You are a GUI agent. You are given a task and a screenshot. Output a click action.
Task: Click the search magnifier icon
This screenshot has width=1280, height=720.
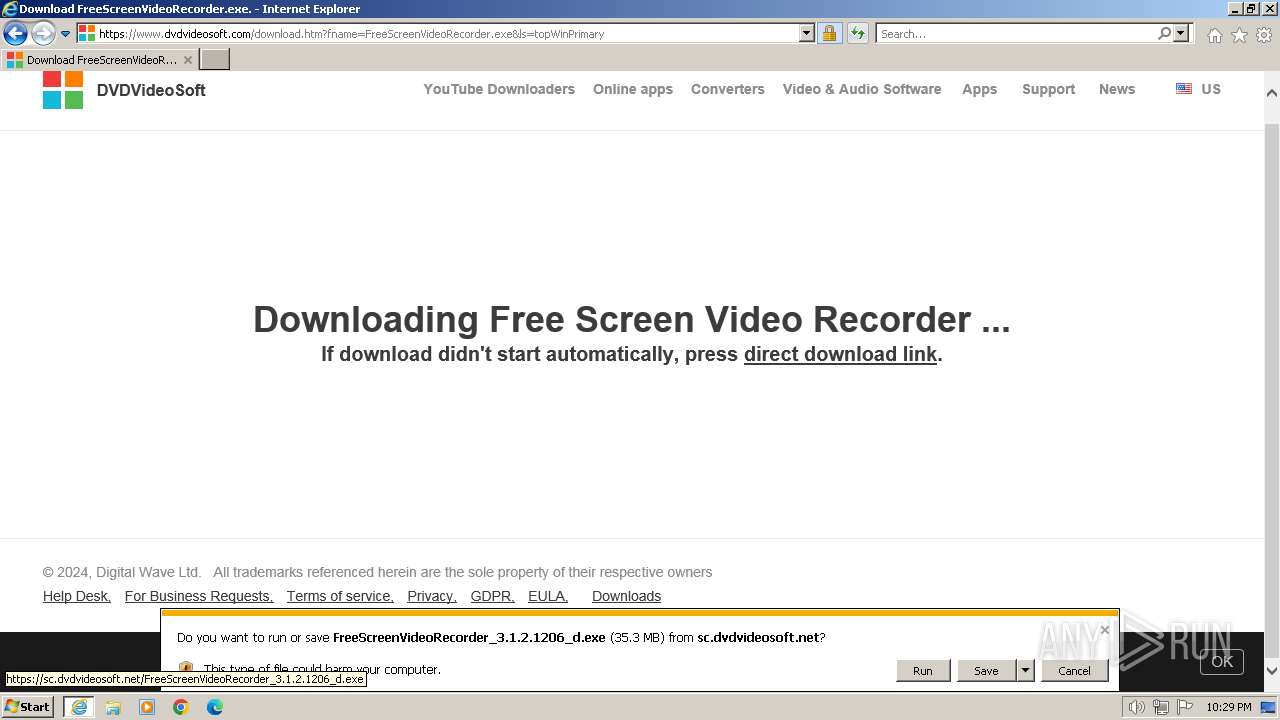[x=1164, y=33]
